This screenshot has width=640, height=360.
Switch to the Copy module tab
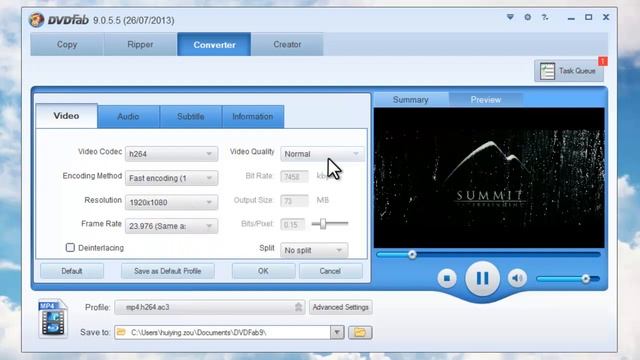coord(67,44)
